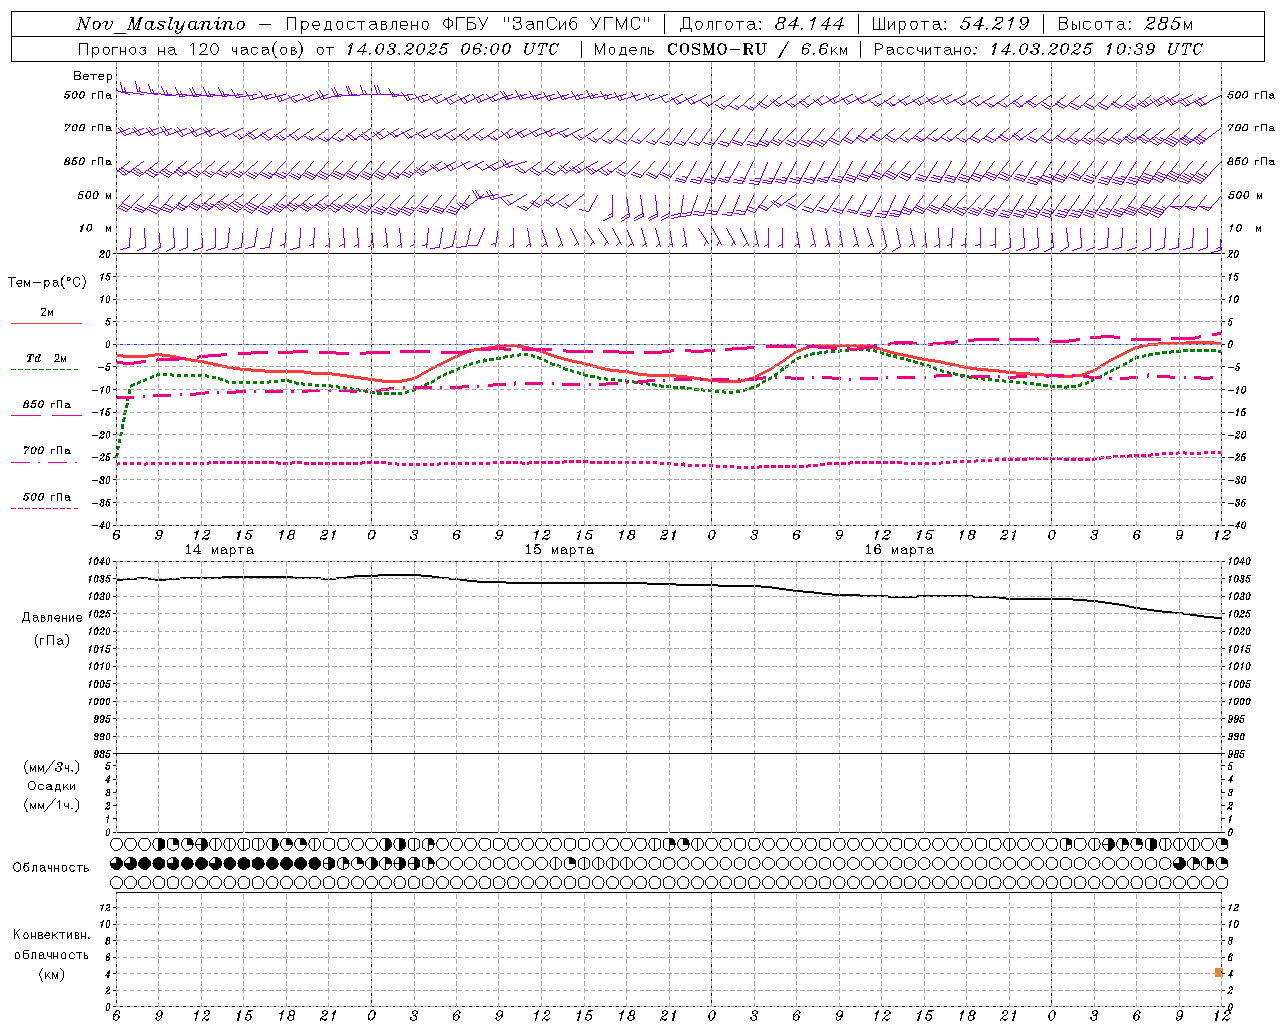This screenshot has width=1280, height=1024.
Task: Click the latitude value Широта: 54.219
Action: (x=951, y=24)
